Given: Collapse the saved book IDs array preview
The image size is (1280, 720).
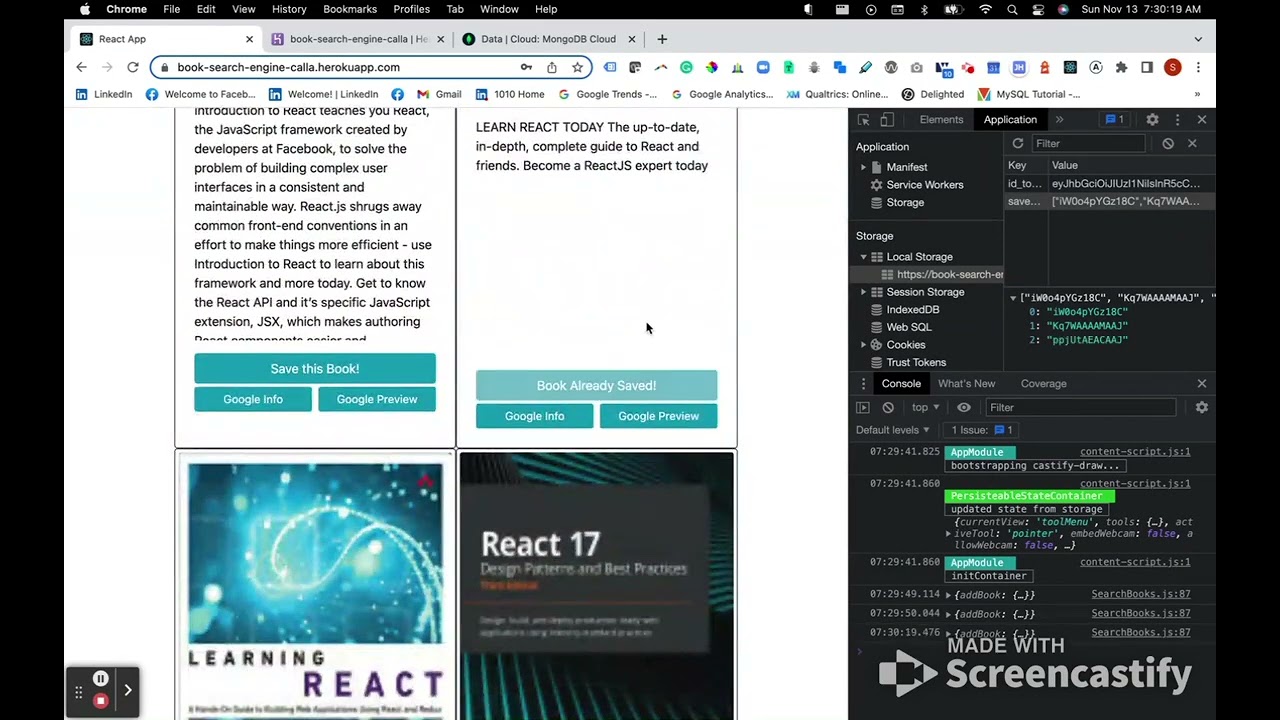Looking at the screenshot, I should tap(1013, 298).
